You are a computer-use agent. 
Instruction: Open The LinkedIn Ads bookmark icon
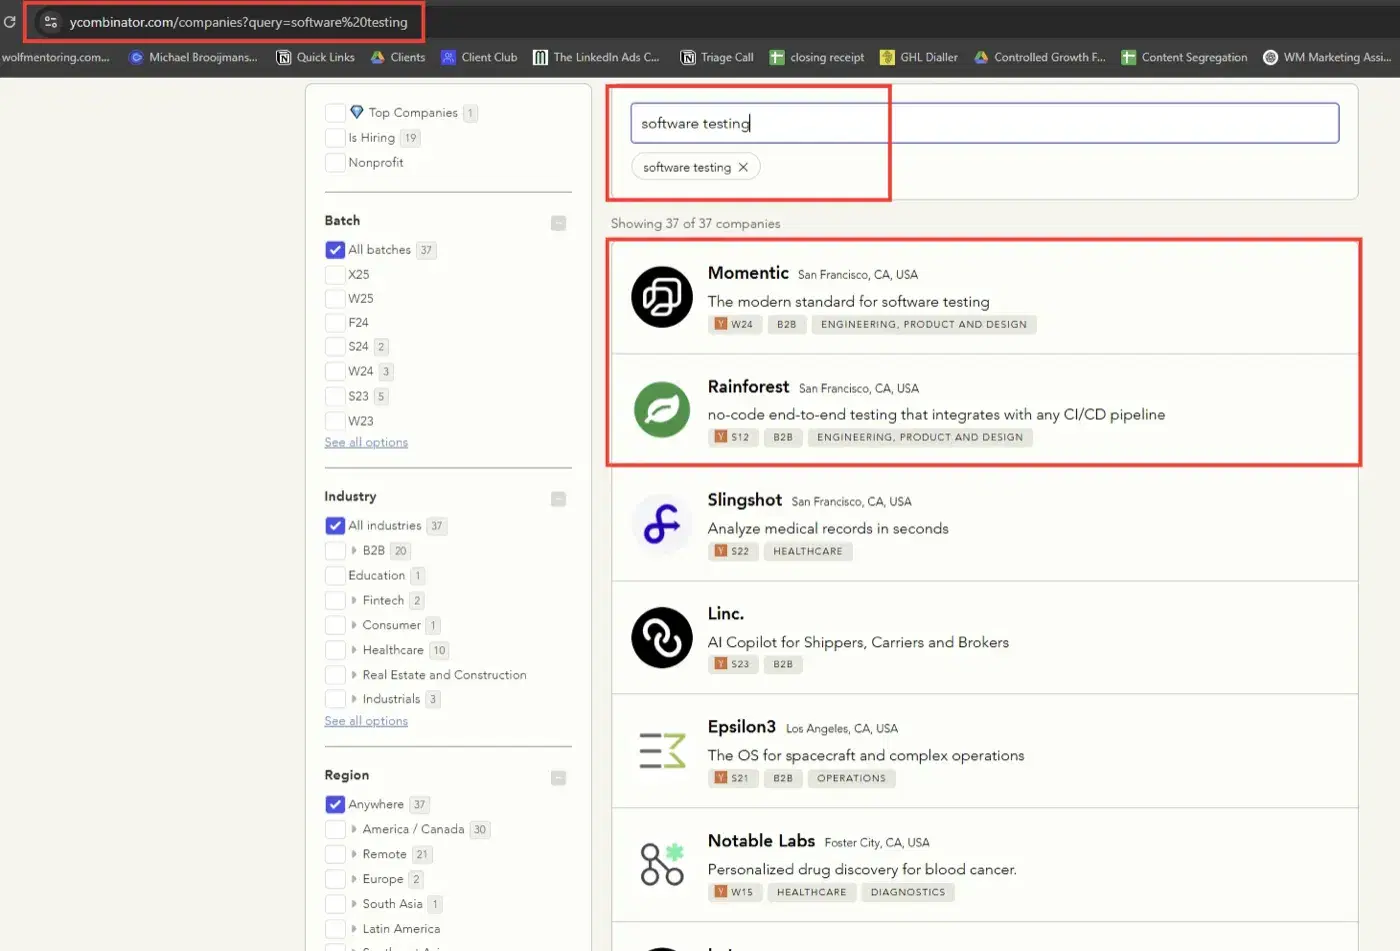[540, 57]
